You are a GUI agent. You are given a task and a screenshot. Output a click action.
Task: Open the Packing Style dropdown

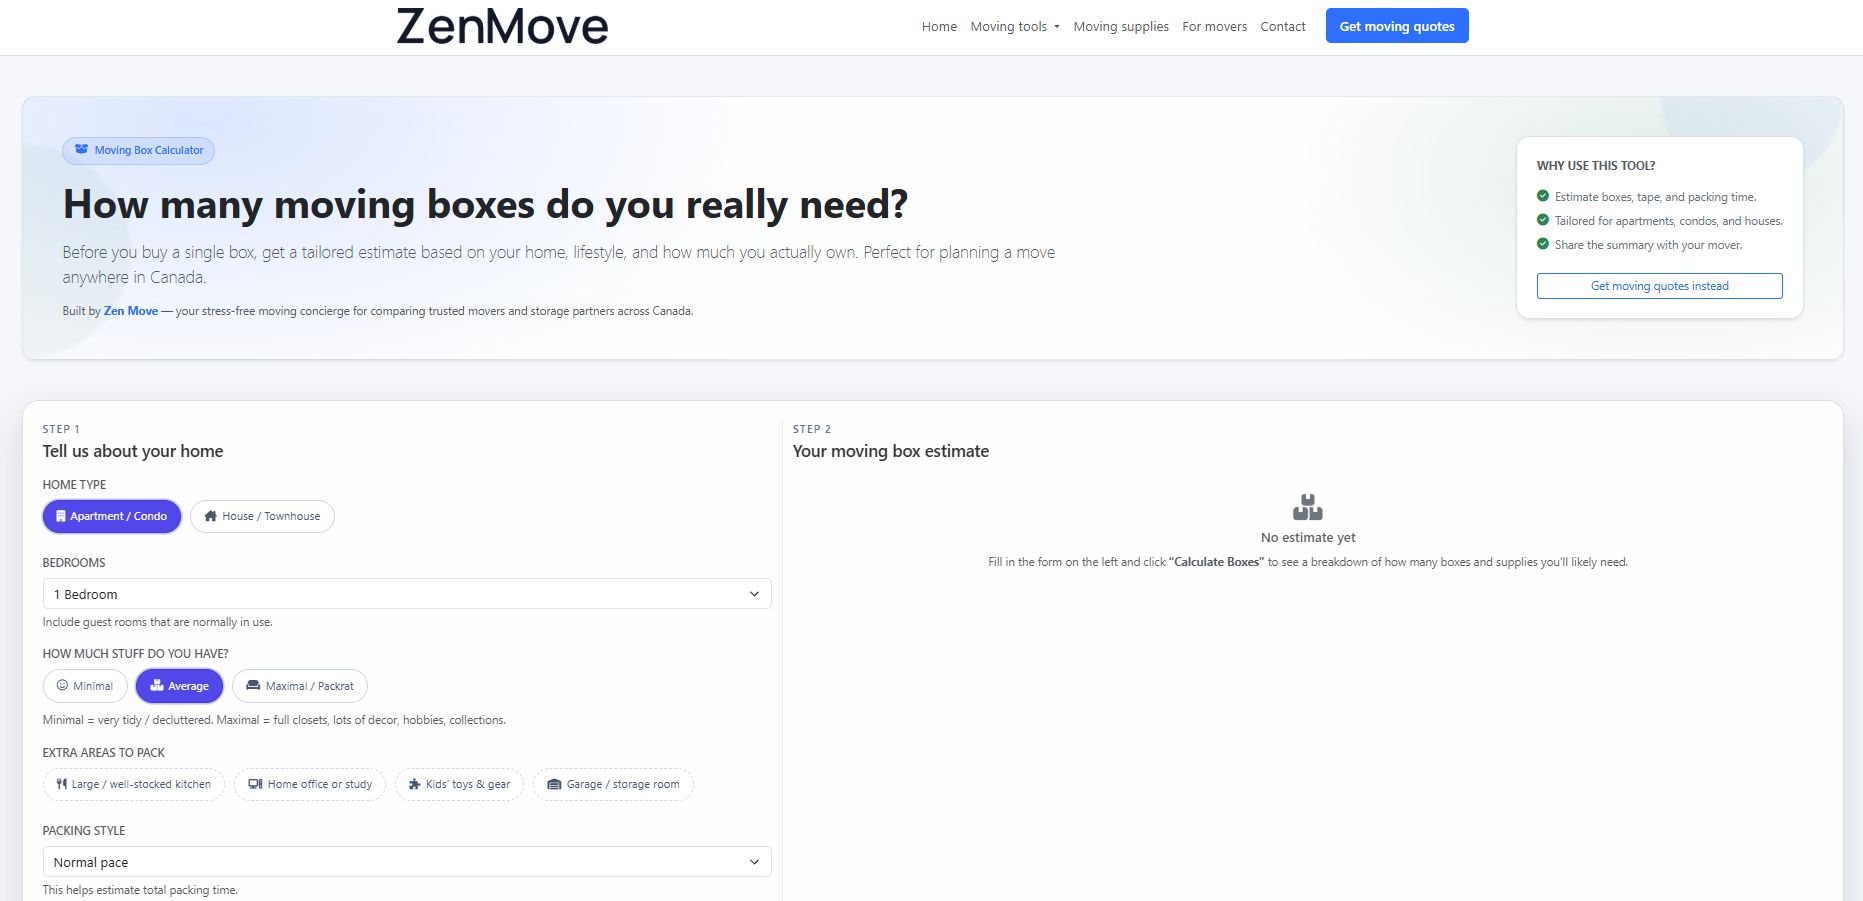406,861
